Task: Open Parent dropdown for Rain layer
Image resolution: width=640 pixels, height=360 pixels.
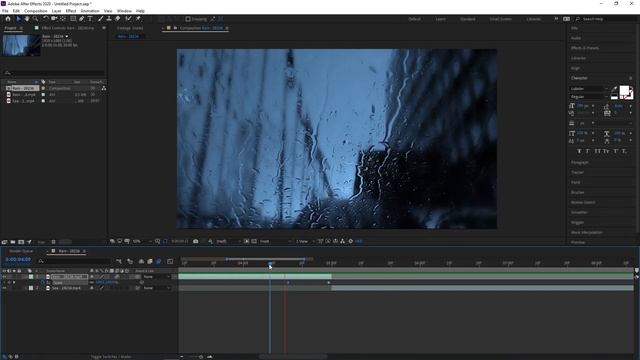Action: click(157, 277)
